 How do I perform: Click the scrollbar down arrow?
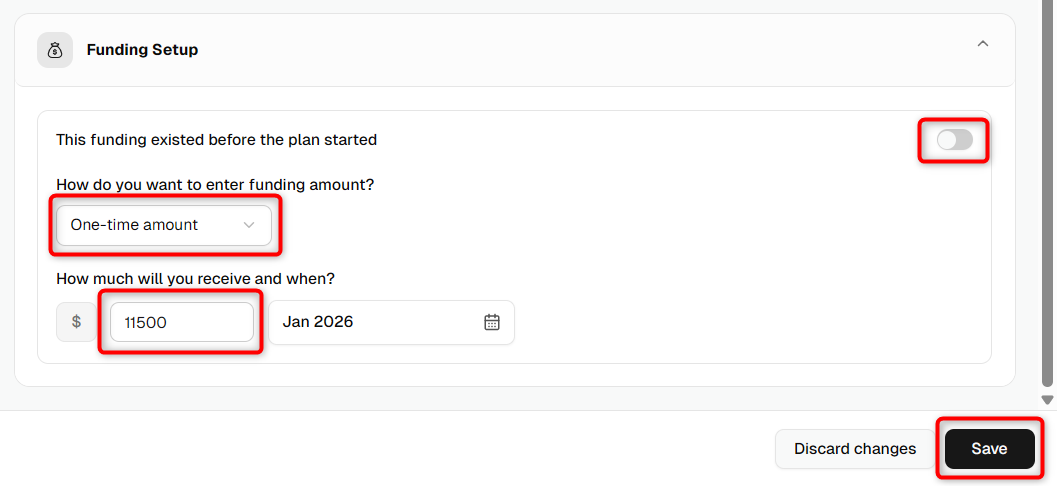tap(1047, 400)
